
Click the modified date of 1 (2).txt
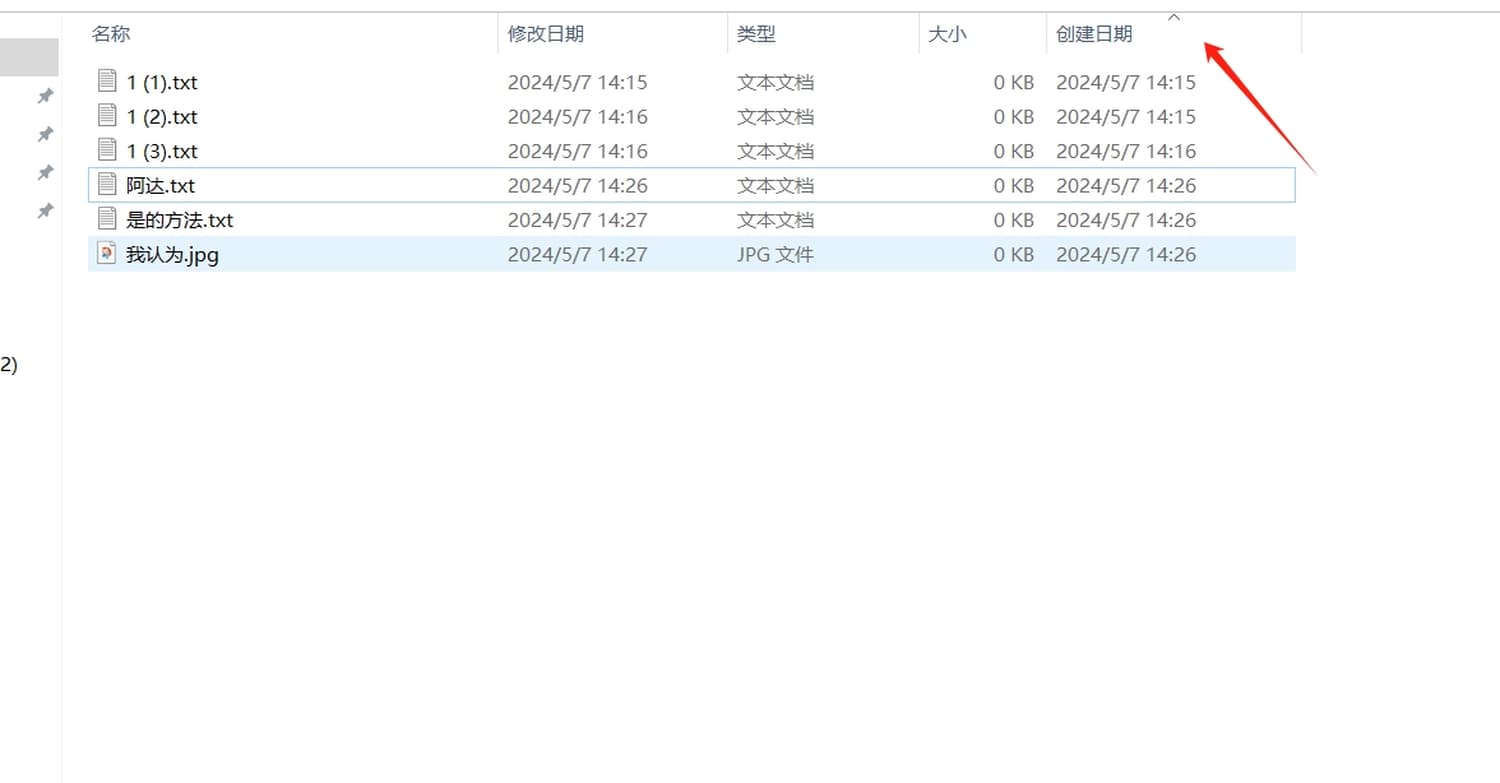click(577, 117)
